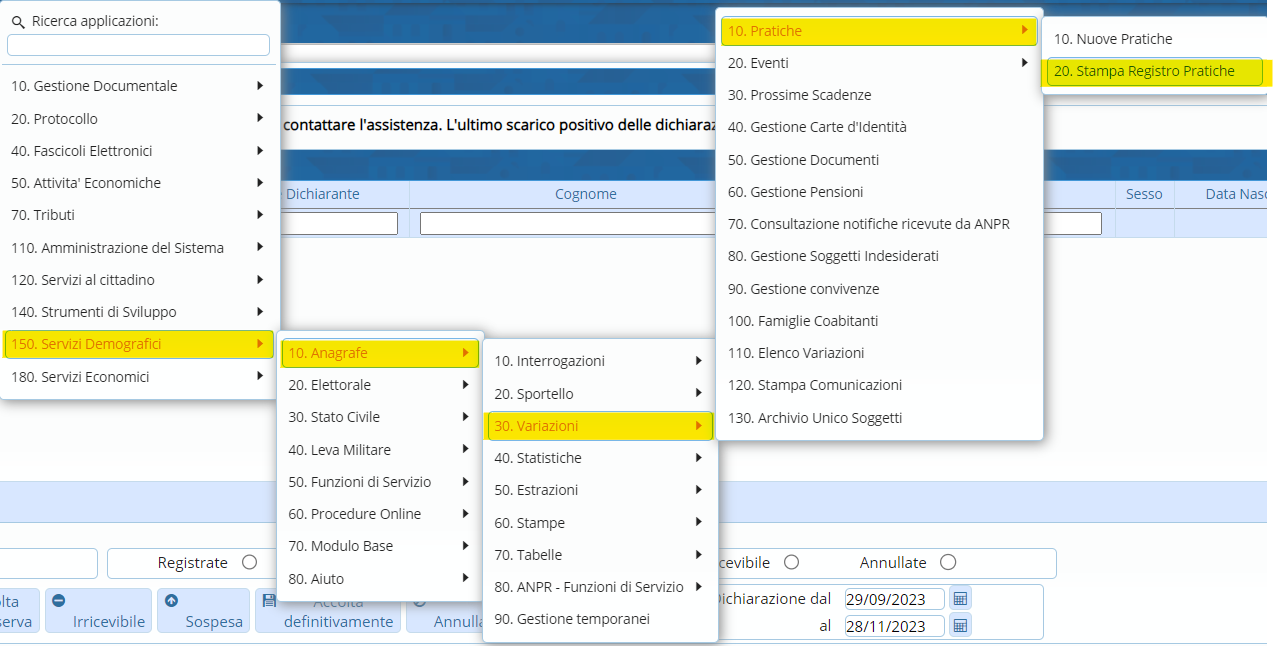Open 90. Gestione temporanei
Viewport: 1273px width, 646px height.
click(572, 619)
